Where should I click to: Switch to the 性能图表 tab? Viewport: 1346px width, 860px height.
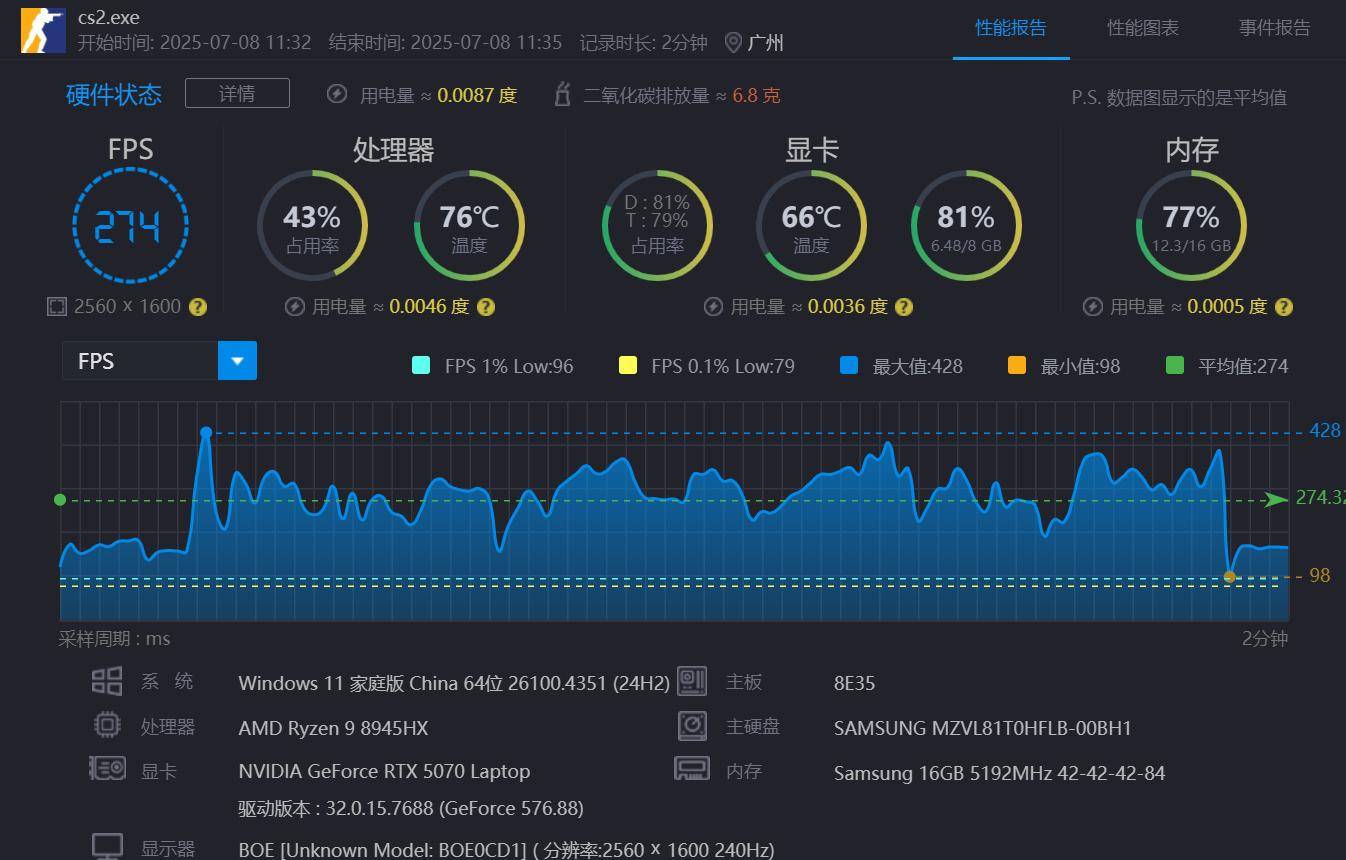point(1142,28)
